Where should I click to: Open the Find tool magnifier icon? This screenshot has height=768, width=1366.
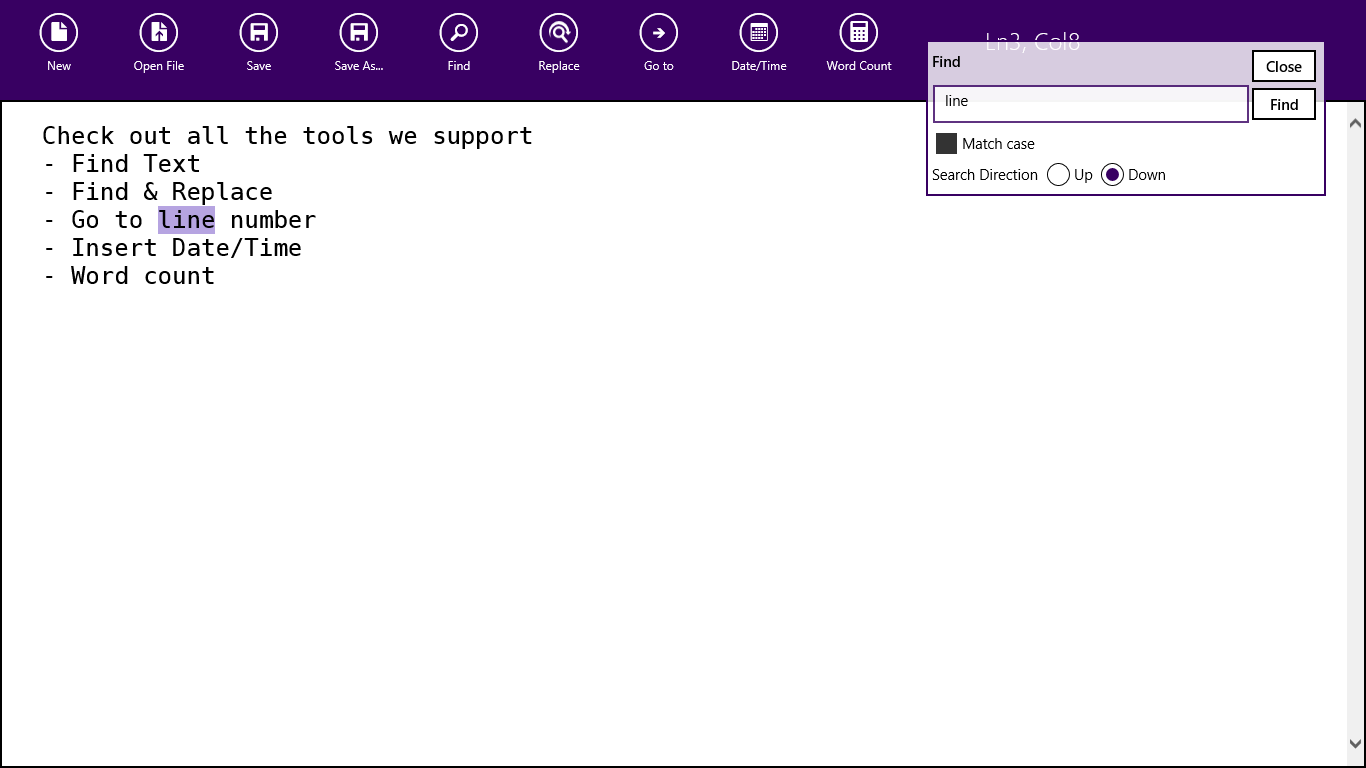[459, 33]
